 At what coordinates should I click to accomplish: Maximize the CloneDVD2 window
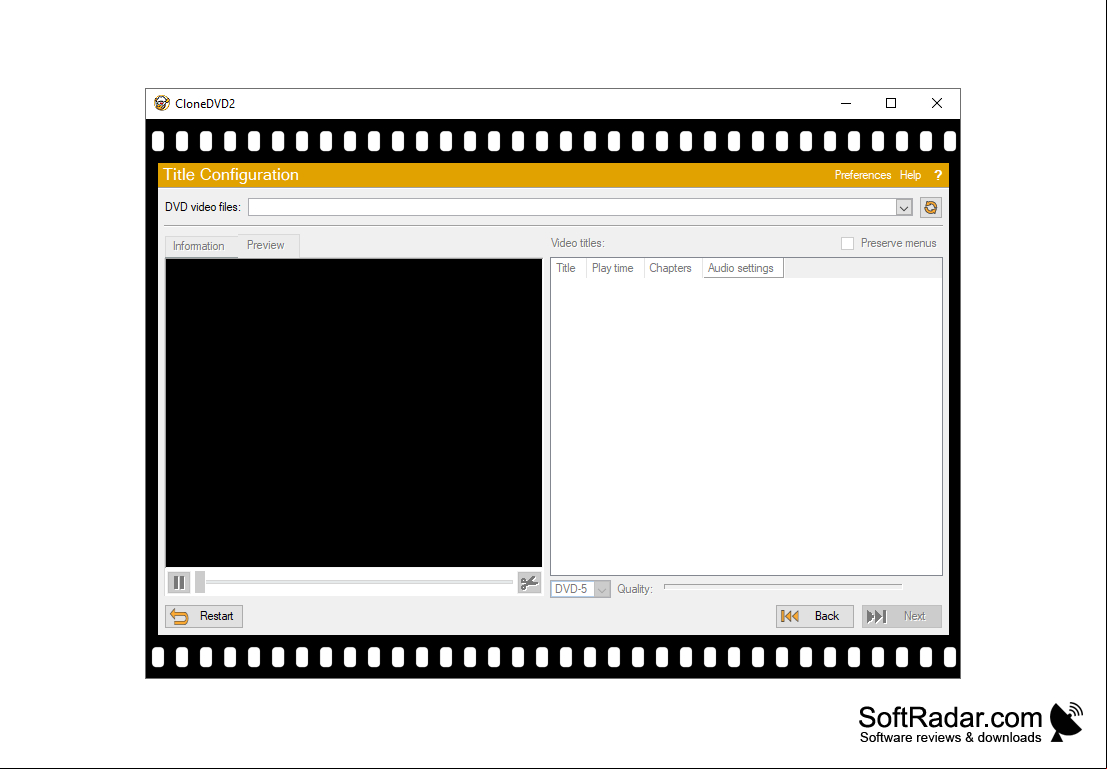[891, 103]
